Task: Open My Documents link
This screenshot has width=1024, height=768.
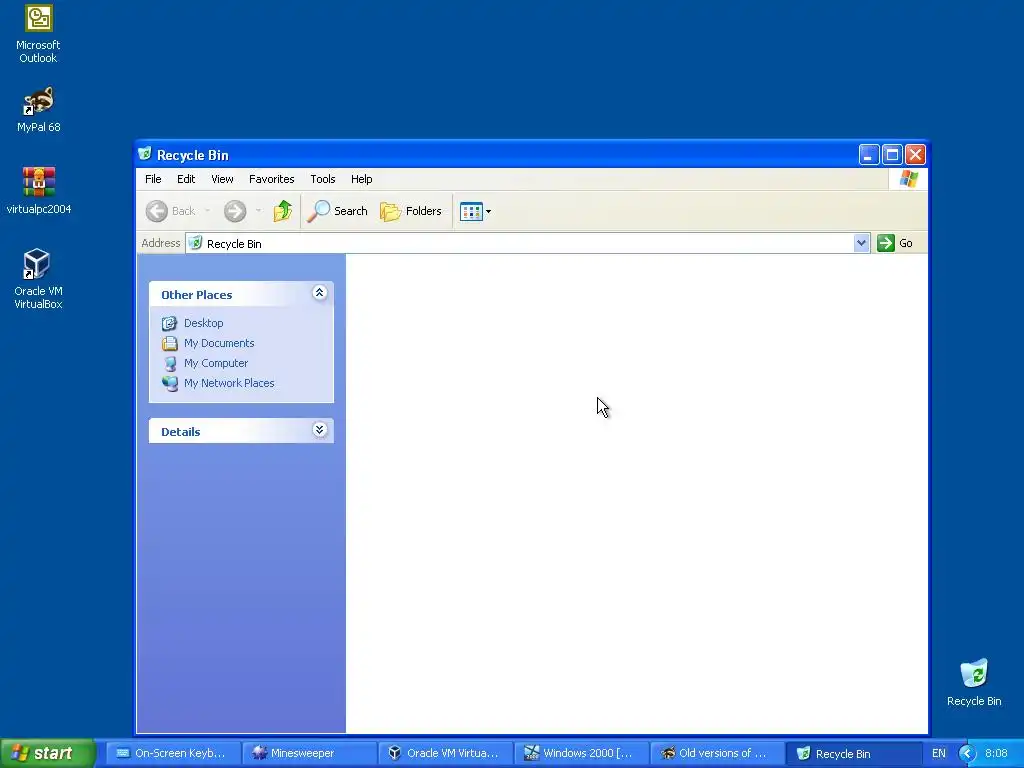Action: click(219, 344)
